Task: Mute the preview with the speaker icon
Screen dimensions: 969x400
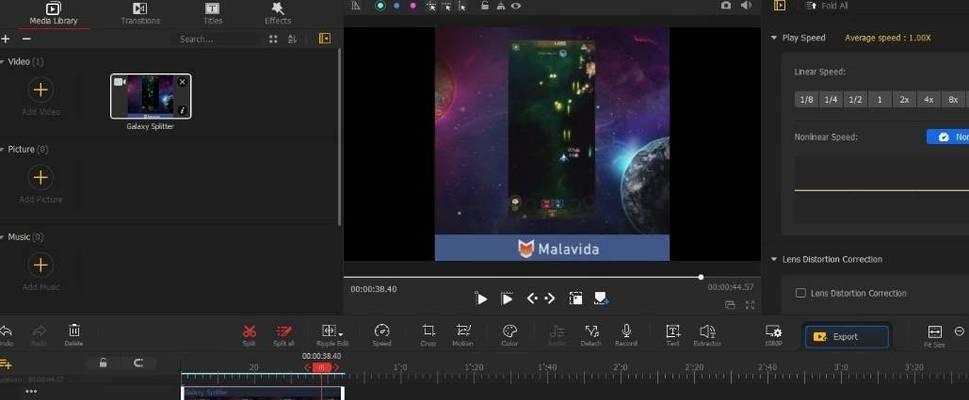Action: [747, 6]
